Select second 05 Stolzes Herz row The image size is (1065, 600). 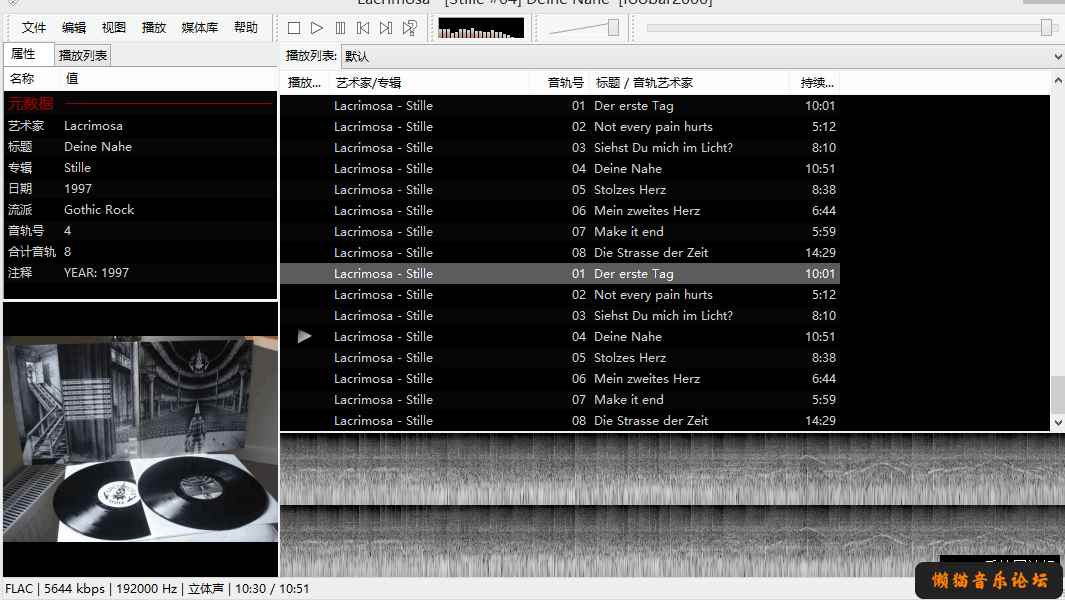pyautogui.click(x=560, y=358)
